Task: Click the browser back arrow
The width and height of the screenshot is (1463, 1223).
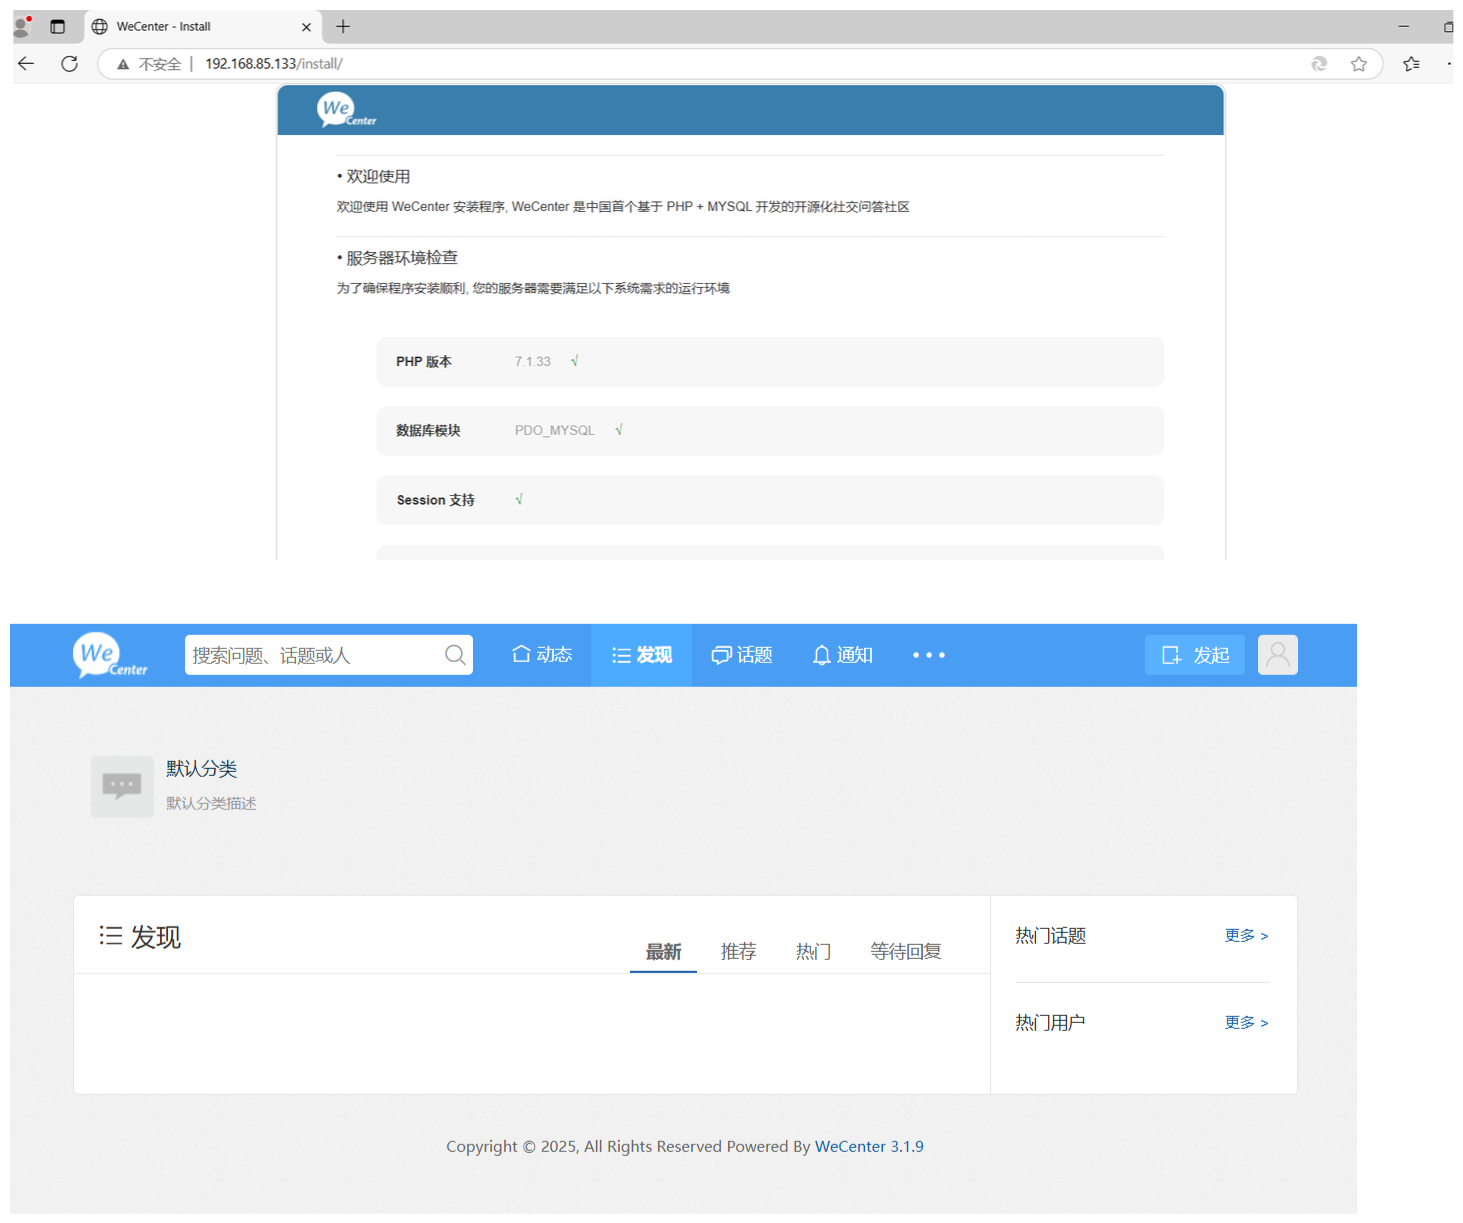Action: coord(26,64)
